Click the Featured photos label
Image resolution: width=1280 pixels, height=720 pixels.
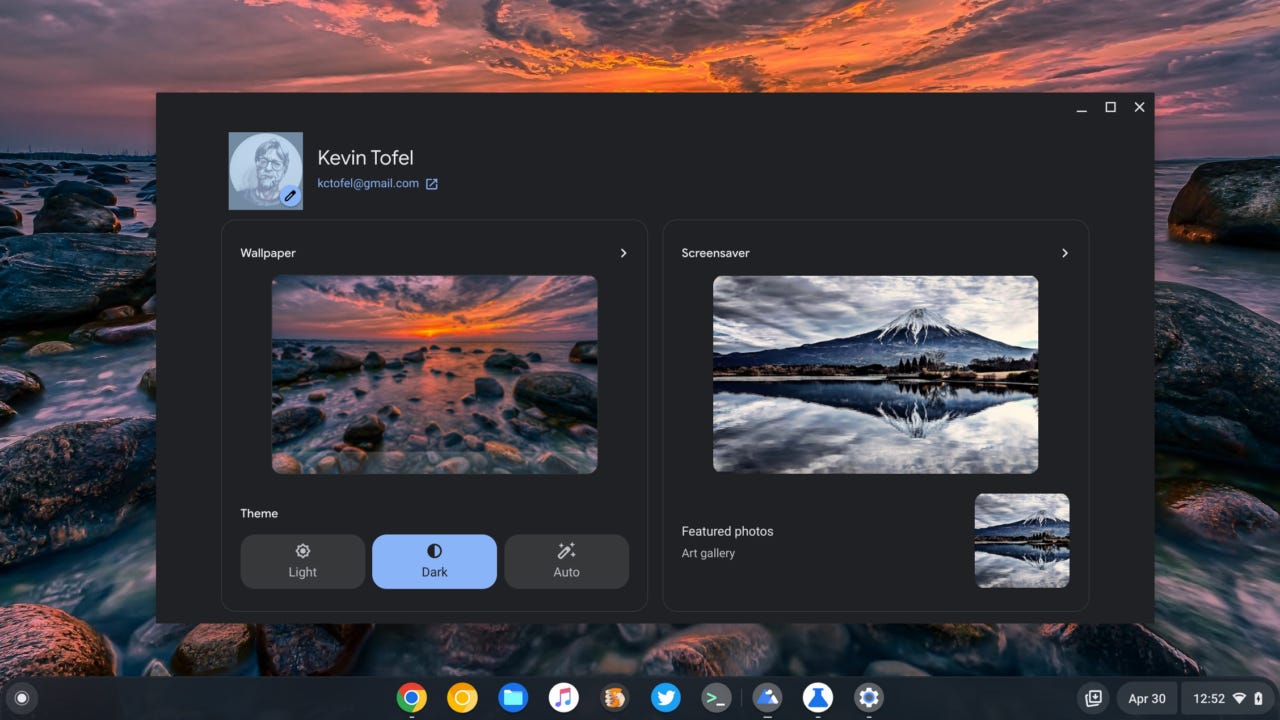(x=727, y=531)
